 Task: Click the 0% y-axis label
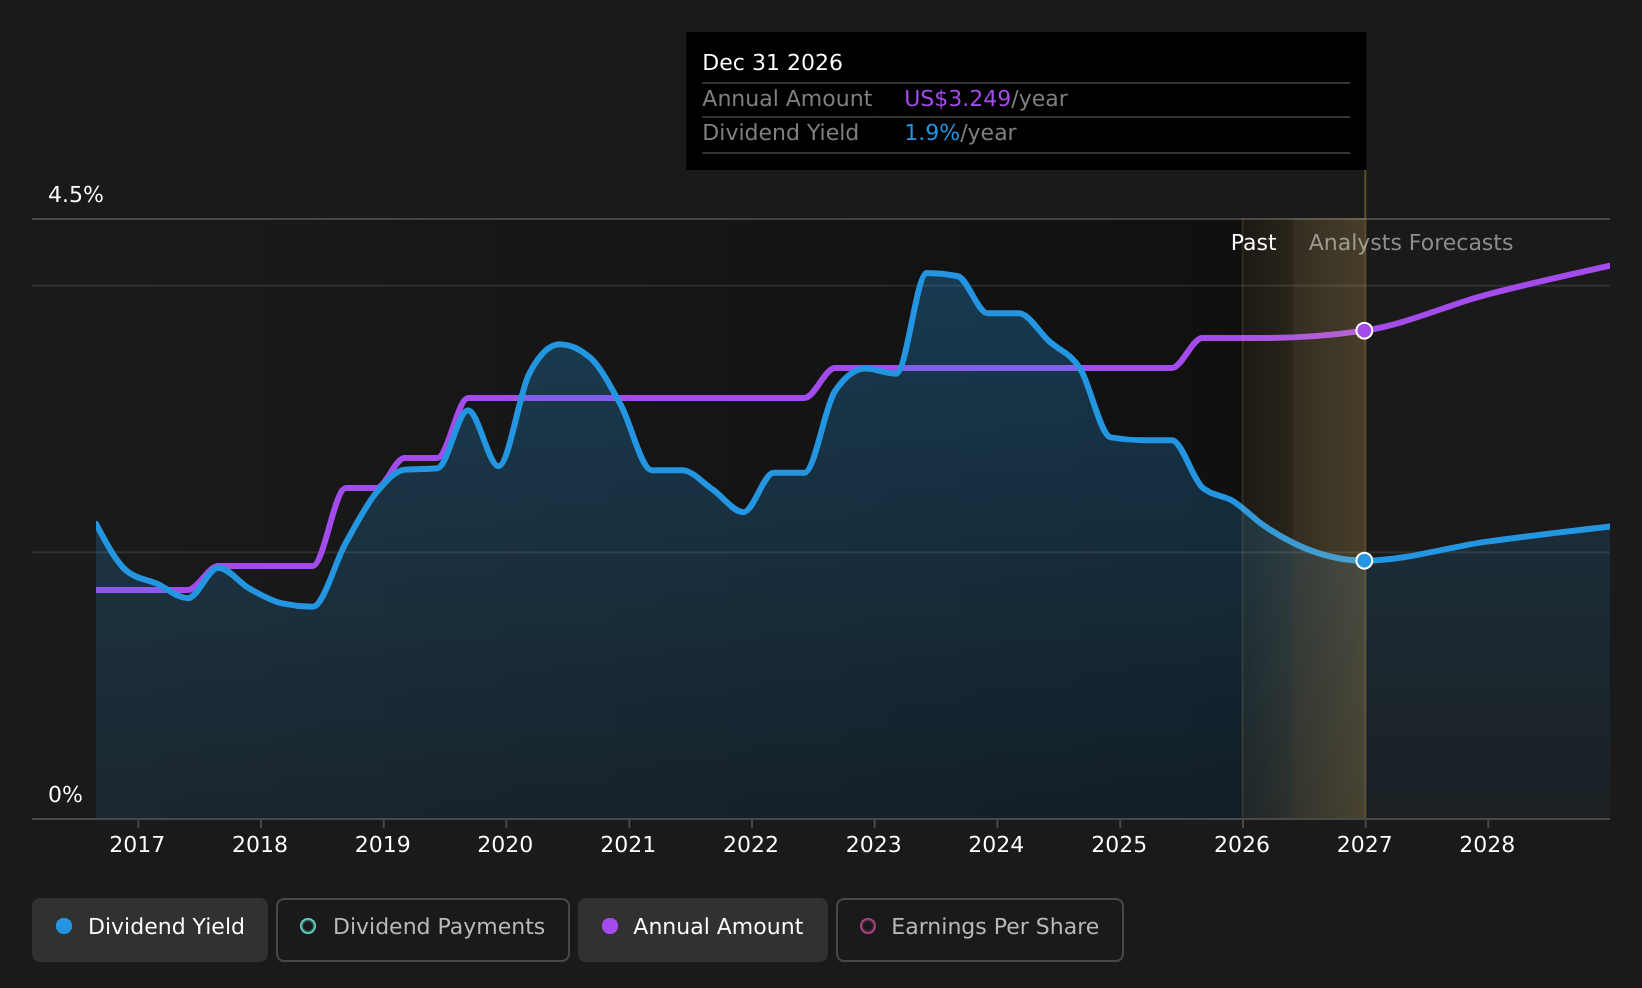(66, 795)
